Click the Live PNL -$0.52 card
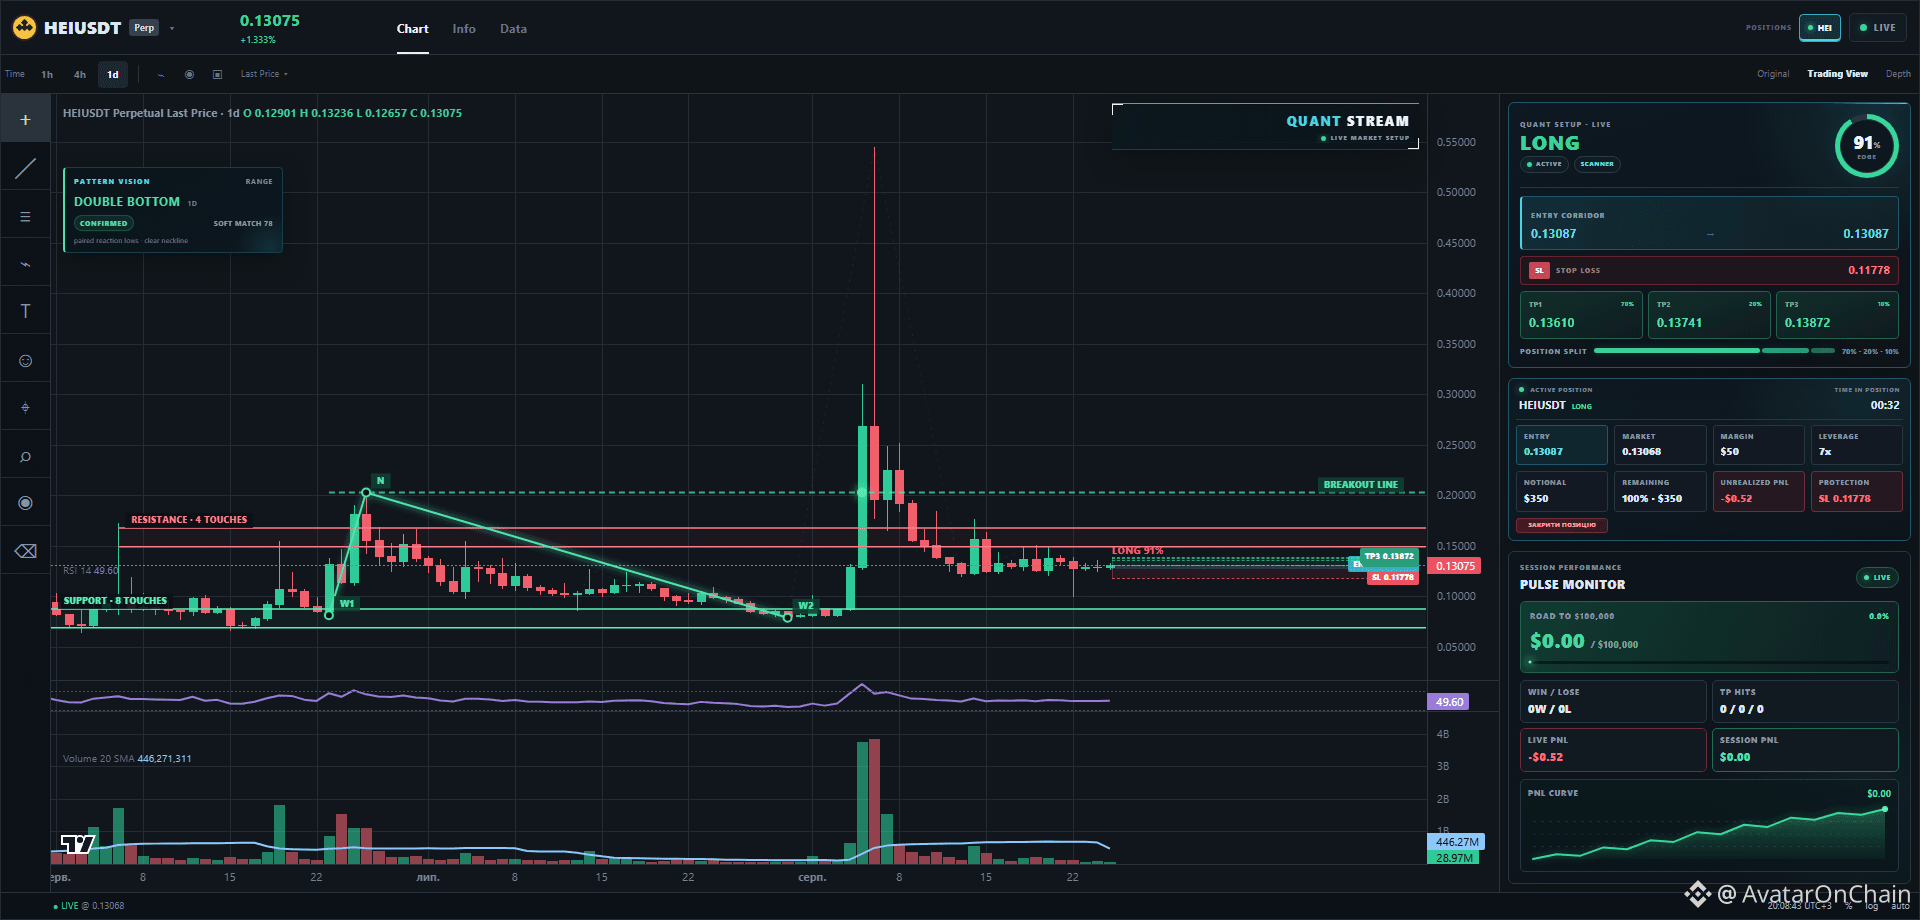The width and height of the screenshot is (1920, 920). tap(1613, 750)
